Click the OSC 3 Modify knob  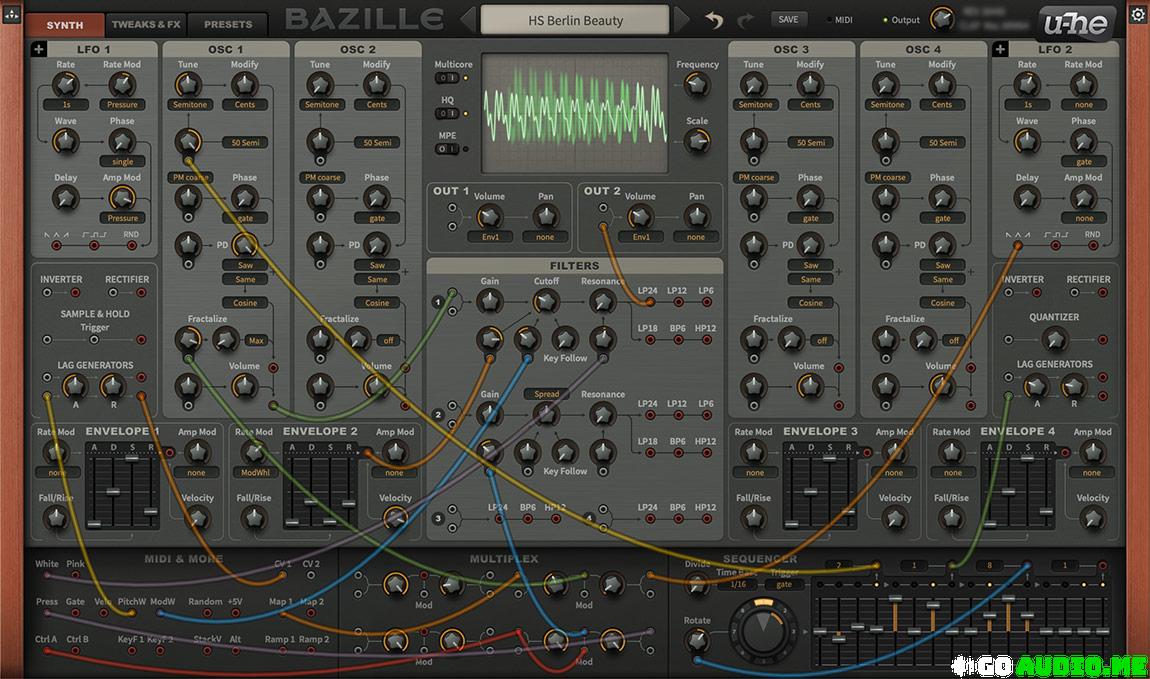[810, 85]
